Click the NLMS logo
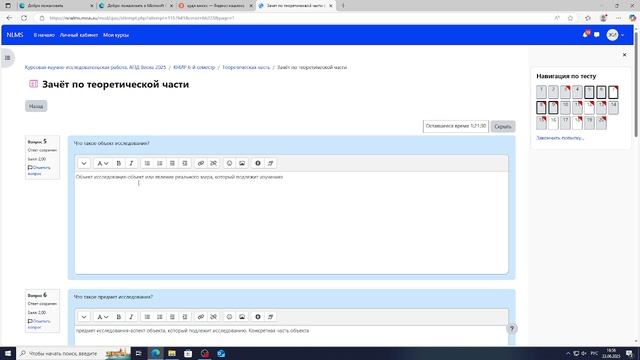 click(15, 35)
